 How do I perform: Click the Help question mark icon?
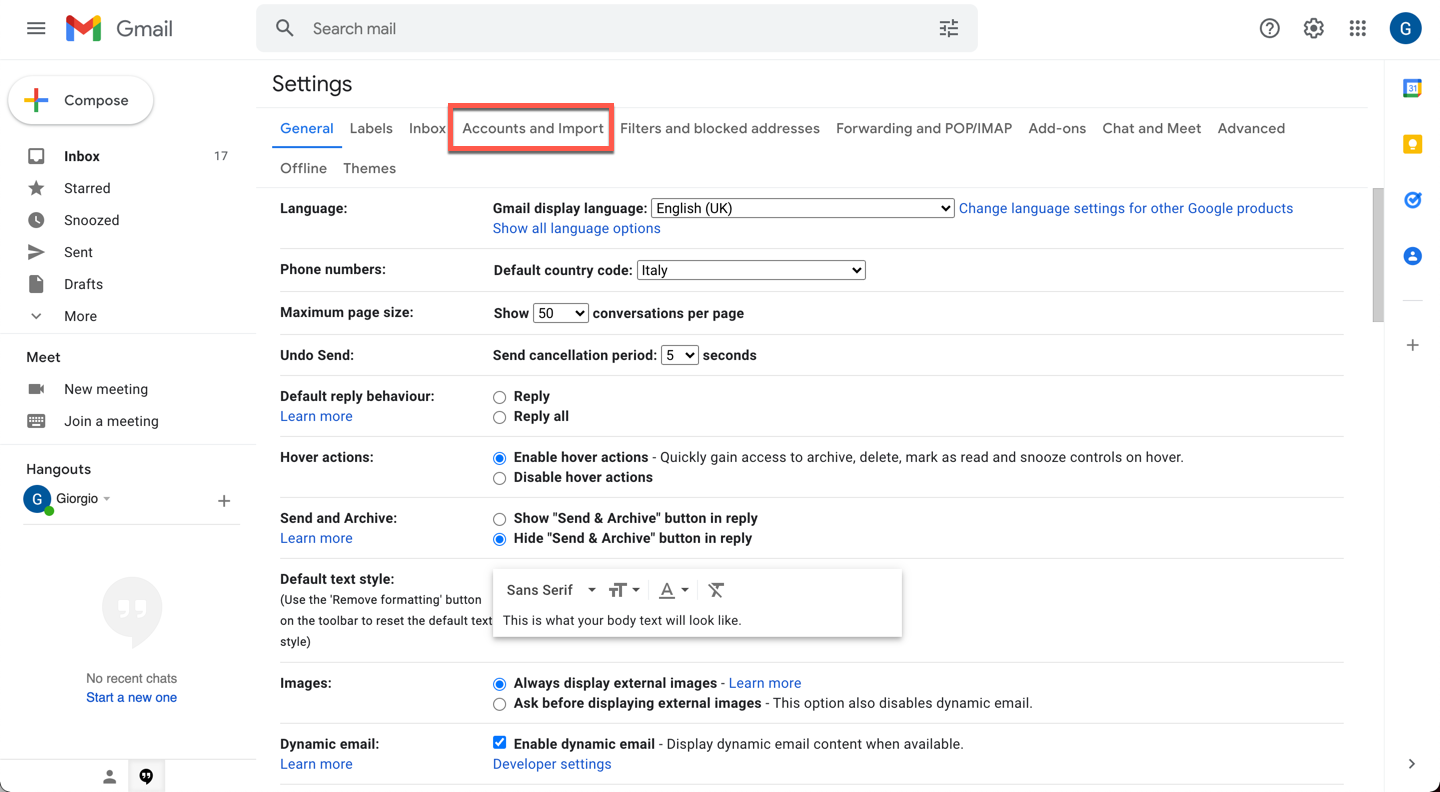pyautogui.click(x=1269, y=29)
